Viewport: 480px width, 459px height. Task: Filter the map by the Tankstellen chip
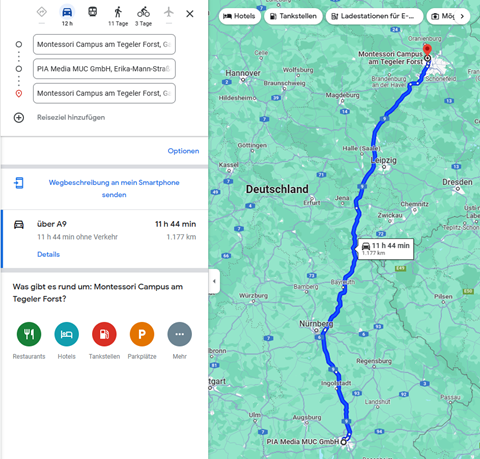click(293, 16)
